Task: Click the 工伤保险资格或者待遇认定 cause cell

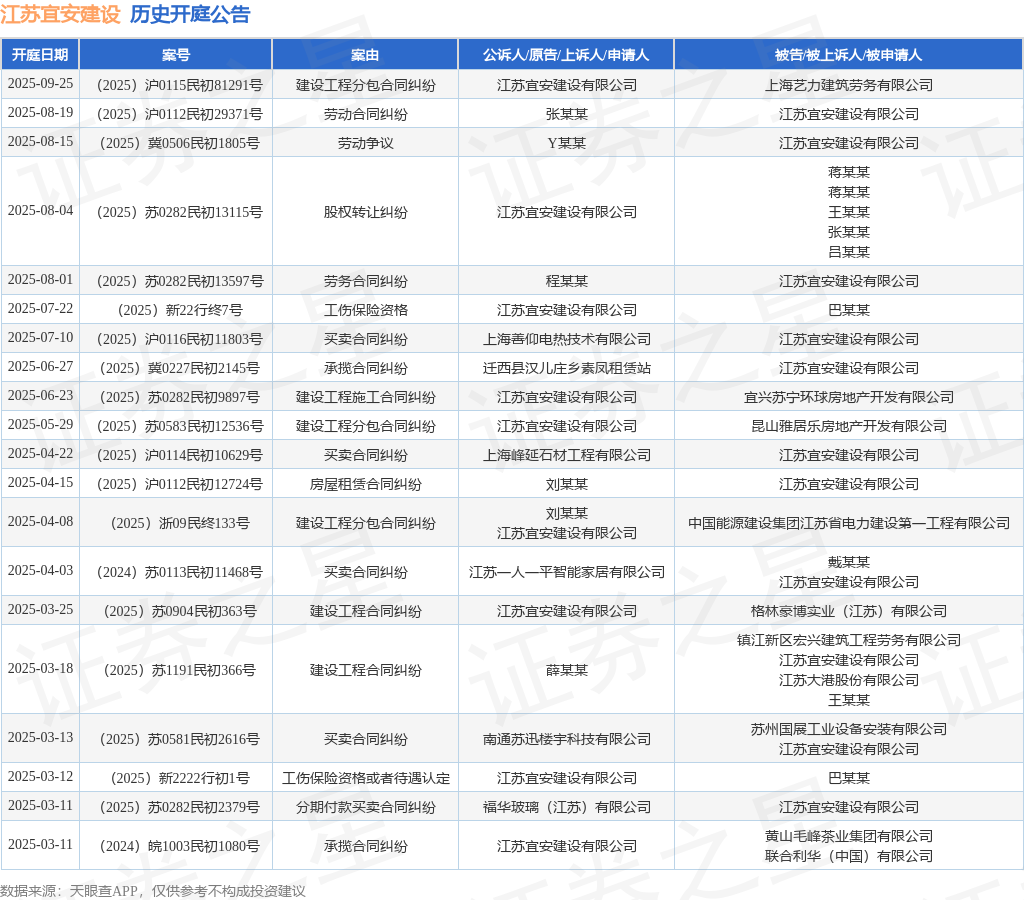Action: click(366, 779)
